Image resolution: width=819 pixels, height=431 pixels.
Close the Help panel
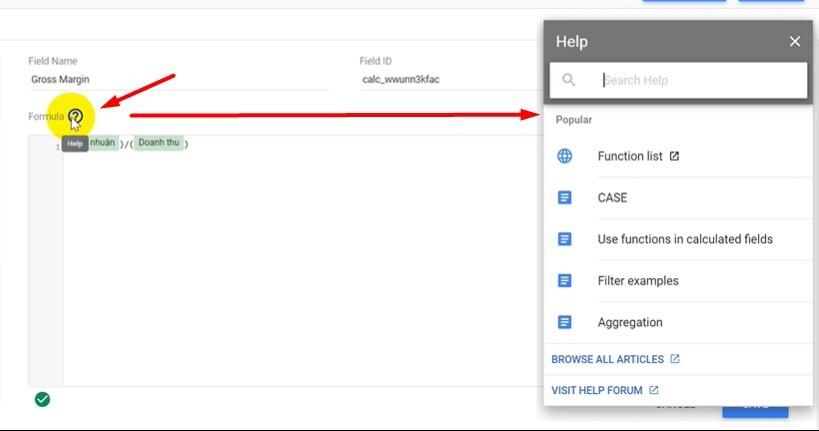click(x=794, y=41)
